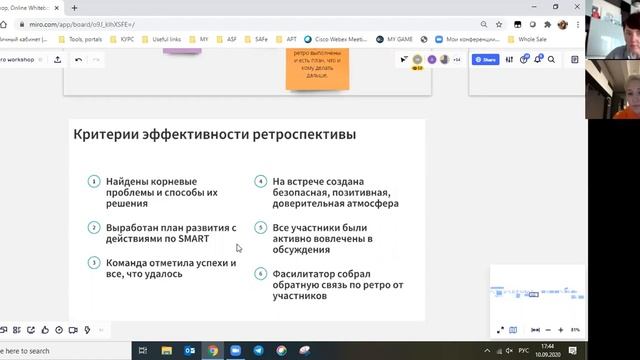Open the Whole Sale bookmark folder
Image resolution: width=640 pixels, height=360 pixels.
(x=527, y=39)
